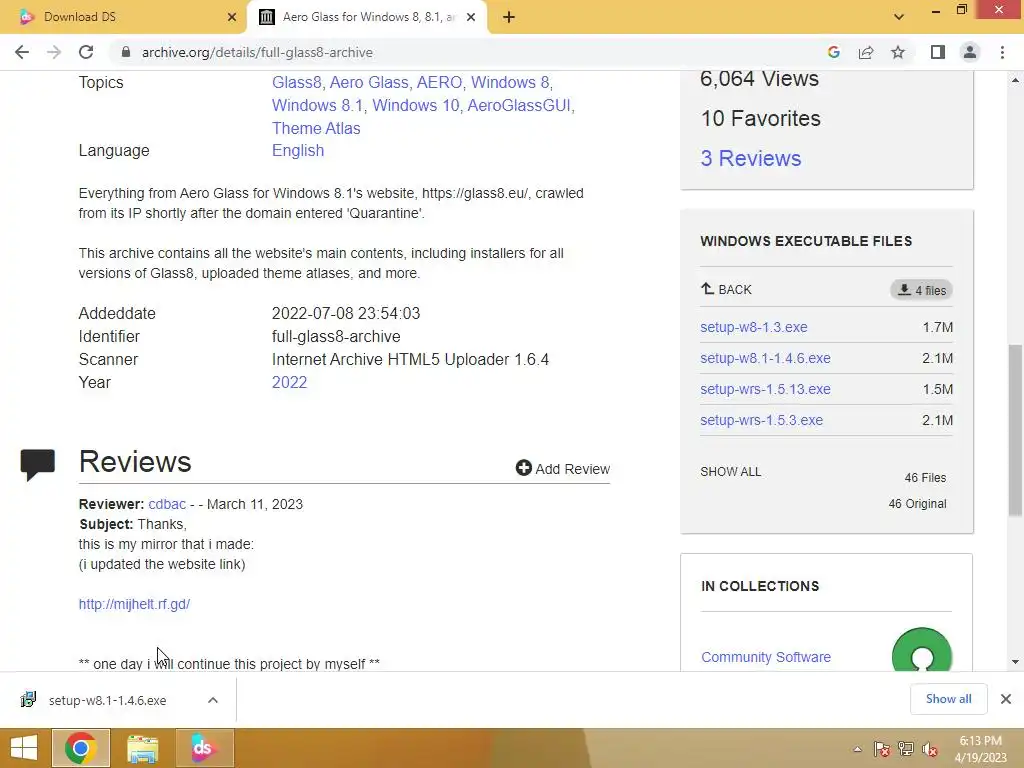Click Action Center flag tray icon
This screenshot has width=1024, height=768.
tap(881, 749)
